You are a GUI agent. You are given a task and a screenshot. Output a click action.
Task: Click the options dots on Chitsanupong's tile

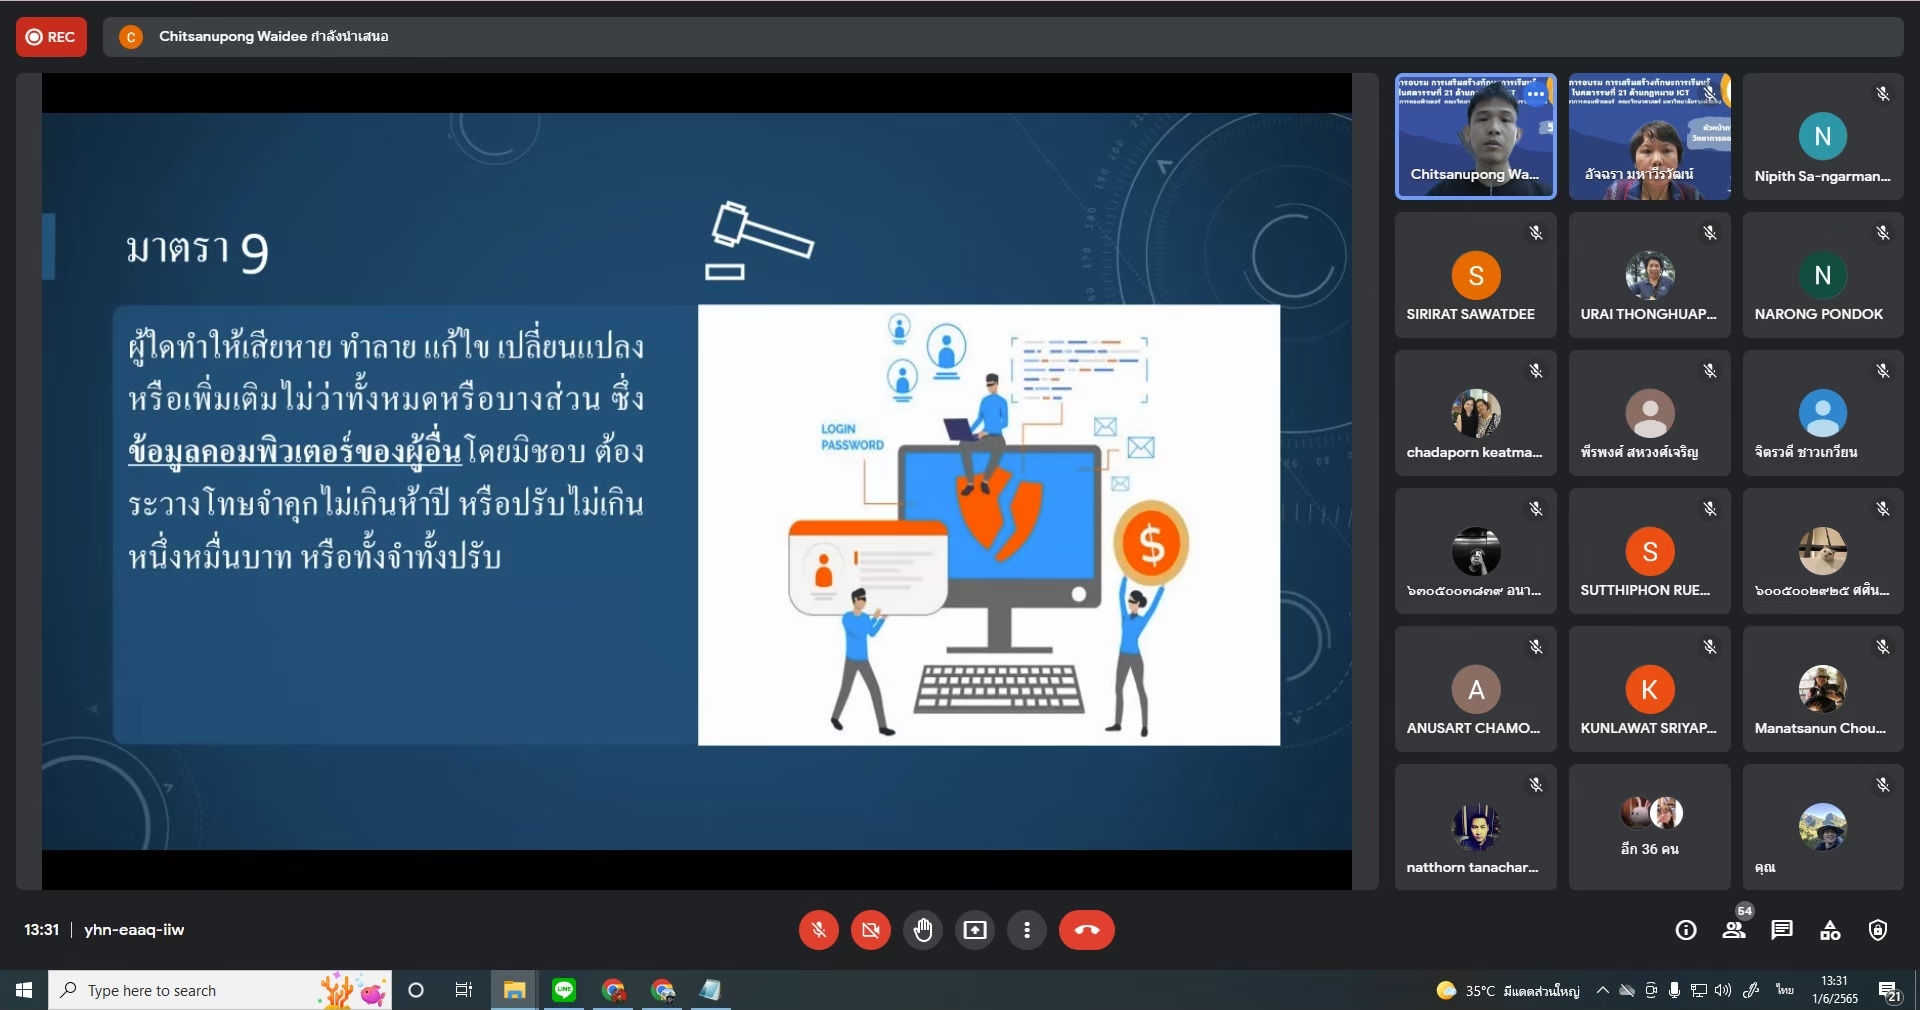coord(1536,94)
